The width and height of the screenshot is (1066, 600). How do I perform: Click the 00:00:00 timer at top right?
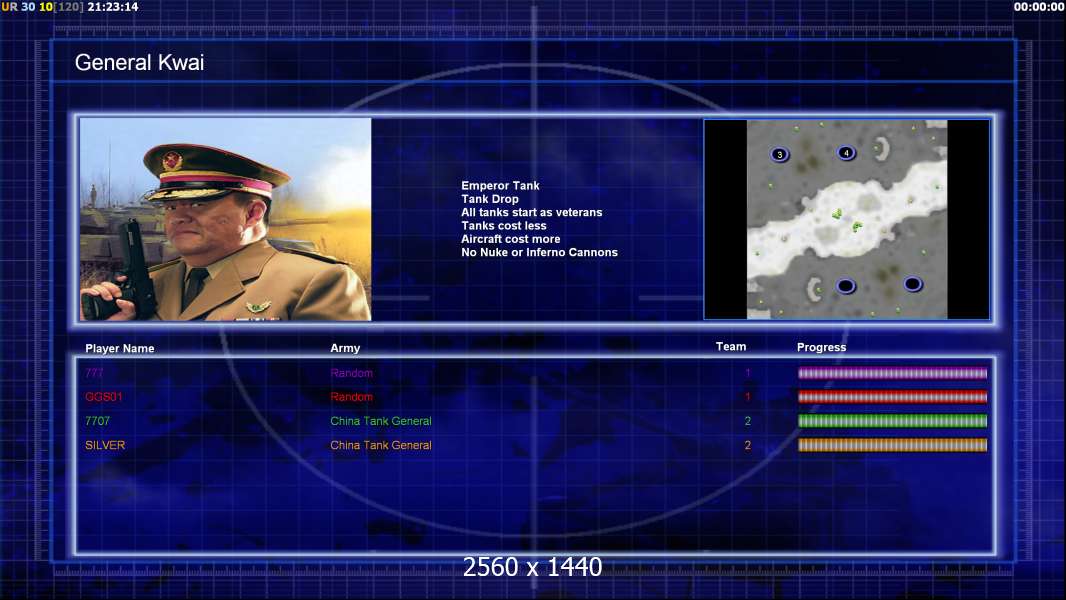pos(1039,7)
